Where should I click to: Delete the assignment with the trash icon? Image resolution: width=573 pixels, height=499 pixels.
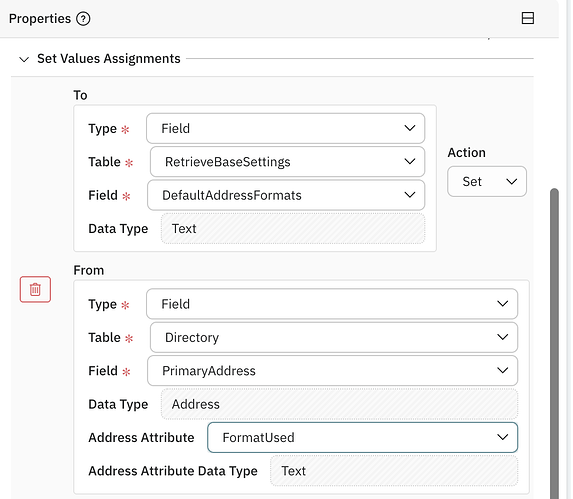pos(35,289)
